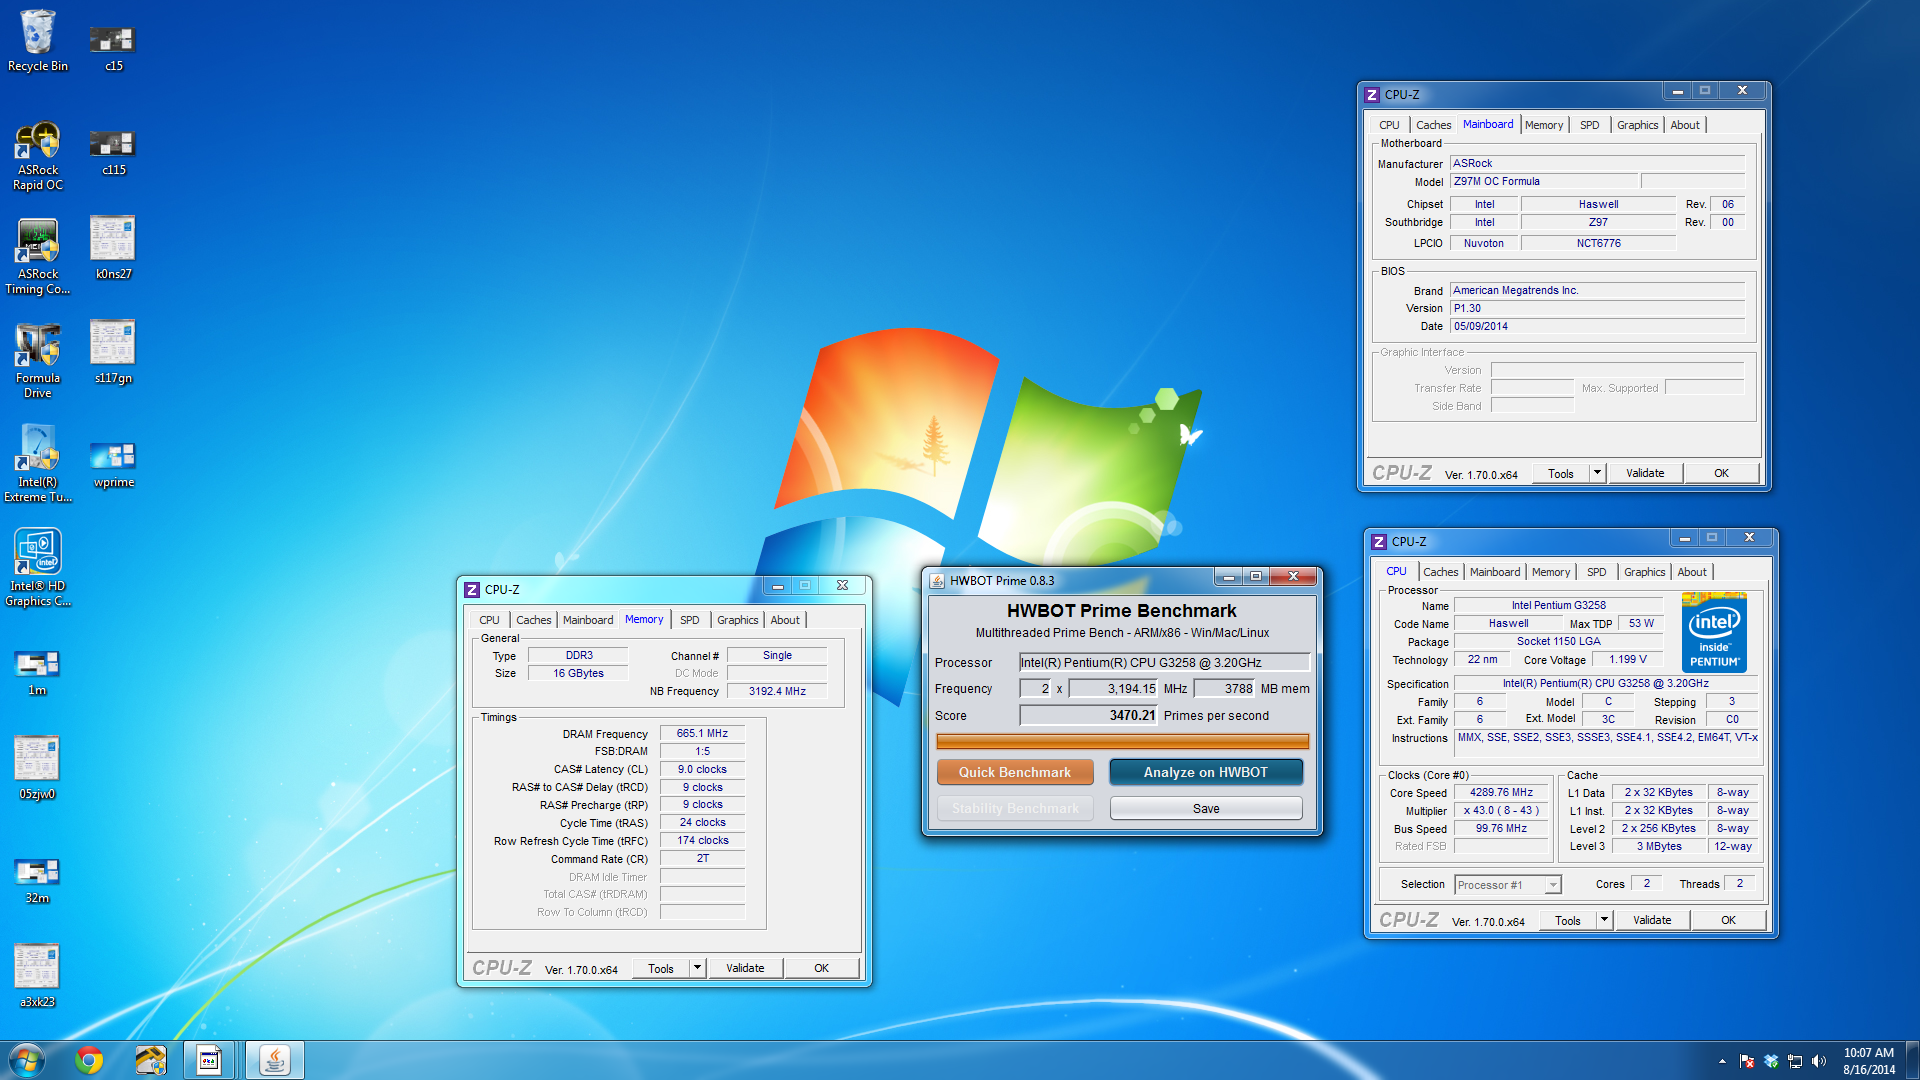Image resolution: width=1920 pixels, height=1080 pixels.
Task: Click the BIOS date 05/09/2014
Action: click(x=1597, y=326)
